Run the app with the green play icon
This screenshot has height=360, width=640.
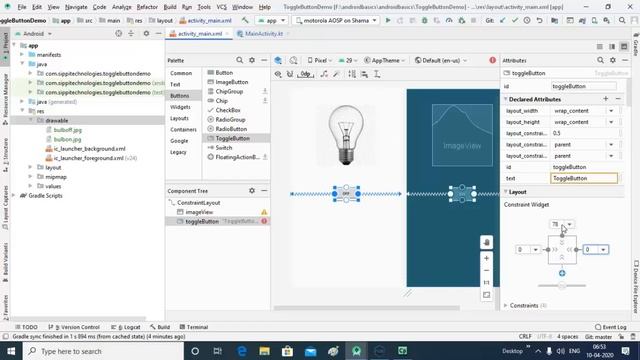(x=388, y=20)
